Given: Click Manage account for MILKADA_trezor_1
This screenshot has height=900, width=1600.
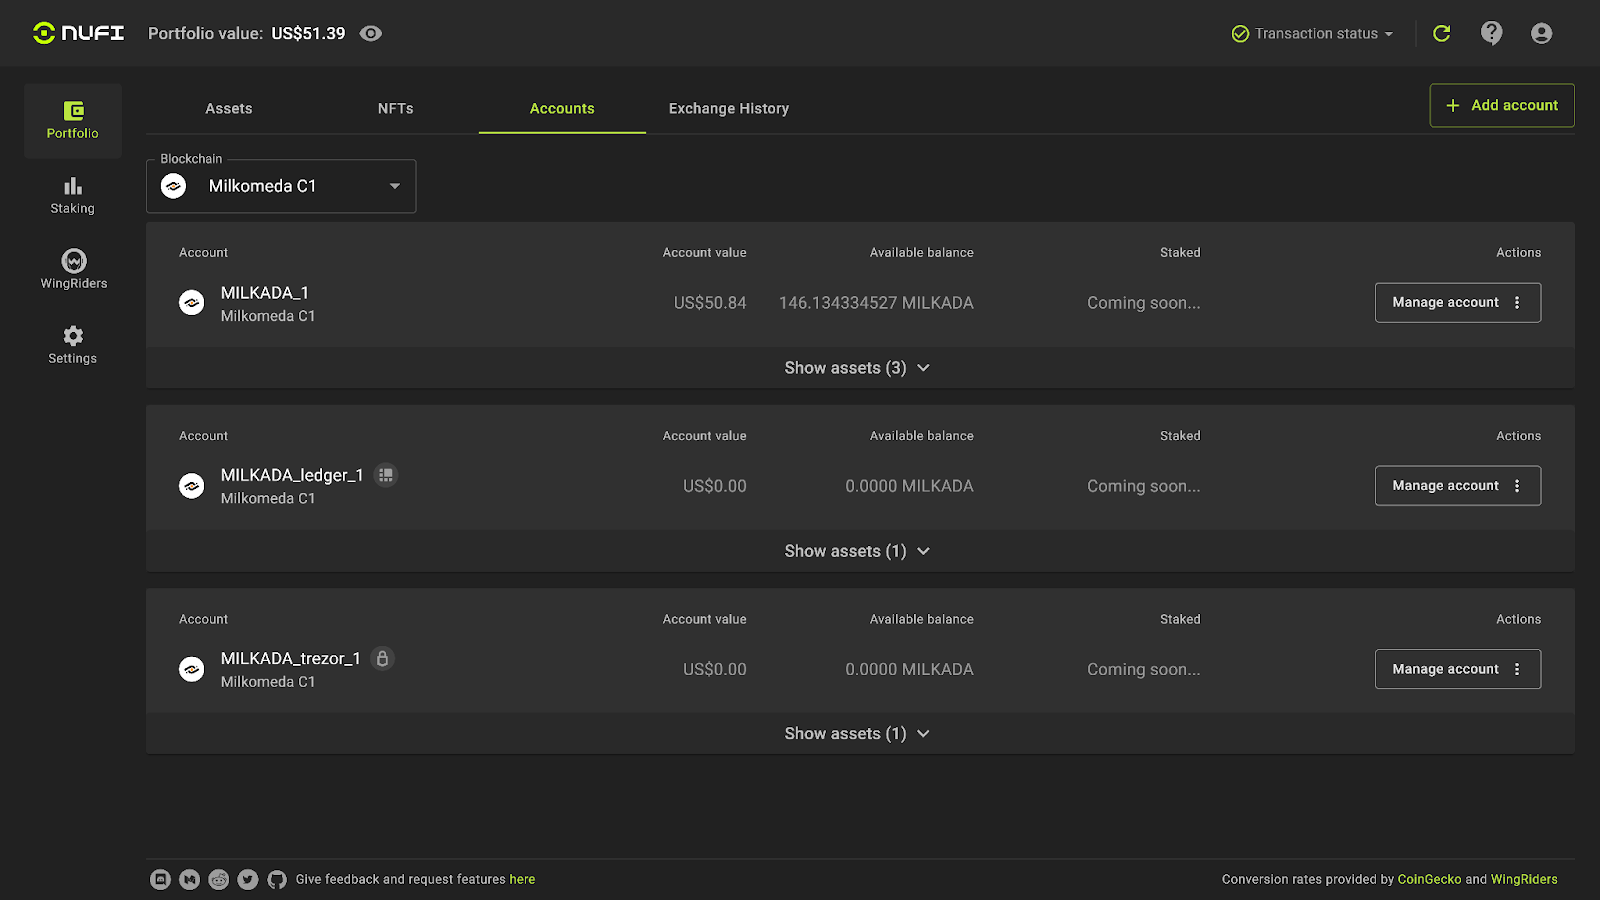Looking at the screenshot, I should click(1458, 669).
